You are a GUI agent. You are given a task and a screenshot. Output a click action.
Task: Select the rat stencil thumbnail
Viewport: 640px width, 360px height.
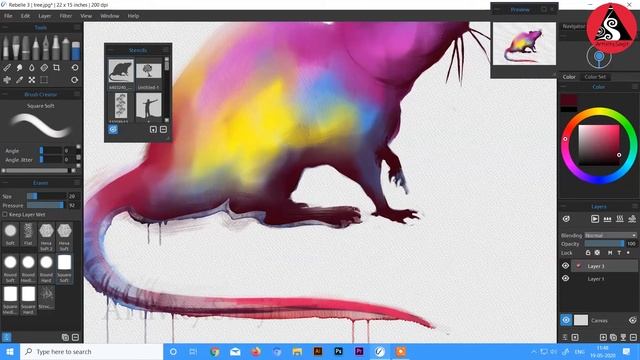tap(121, 71)
